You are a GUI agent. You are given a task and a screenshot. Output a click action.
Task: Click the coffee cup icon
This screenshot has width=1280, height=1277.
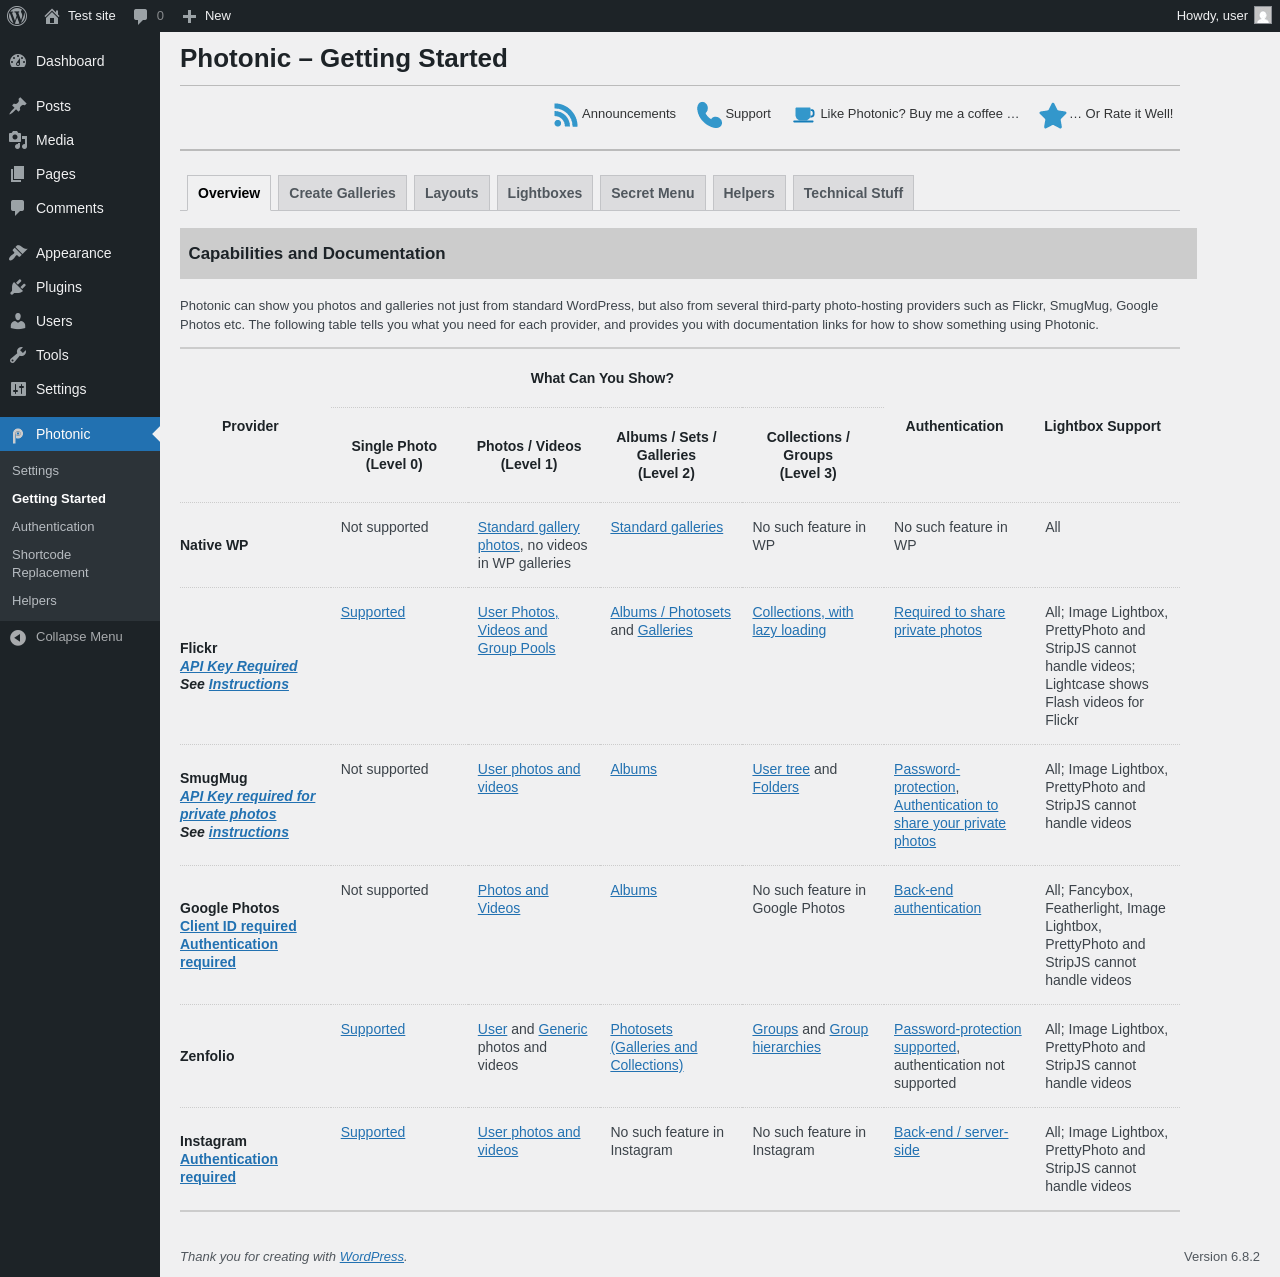804,115
